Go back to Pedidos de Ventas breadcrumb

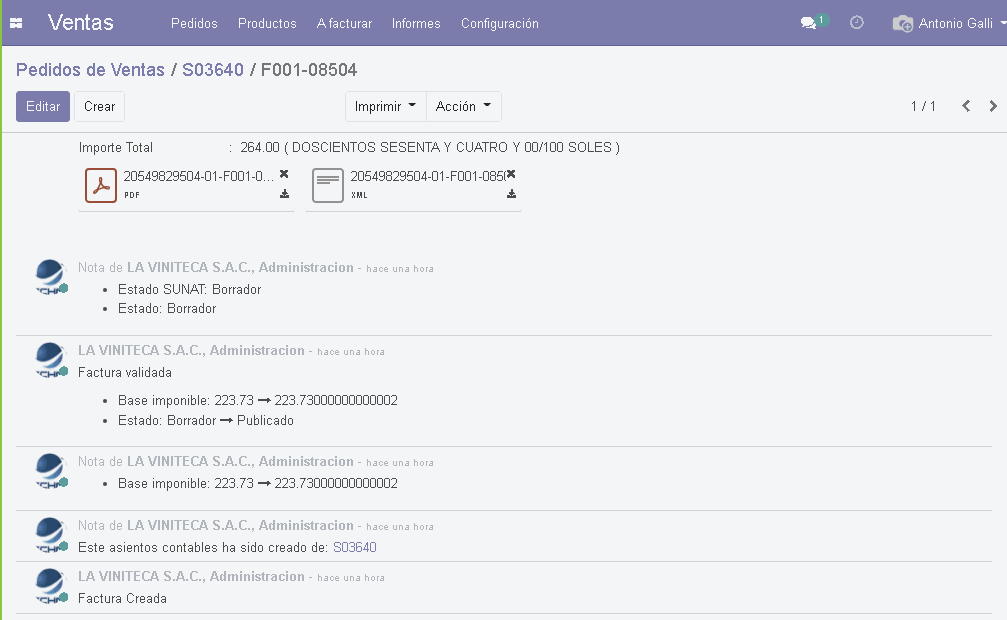coord(90,70)
